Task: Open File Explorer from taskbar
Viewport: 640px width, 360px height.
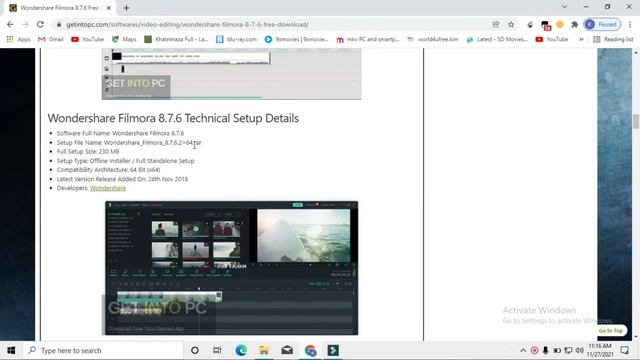Action: (264, 350)
